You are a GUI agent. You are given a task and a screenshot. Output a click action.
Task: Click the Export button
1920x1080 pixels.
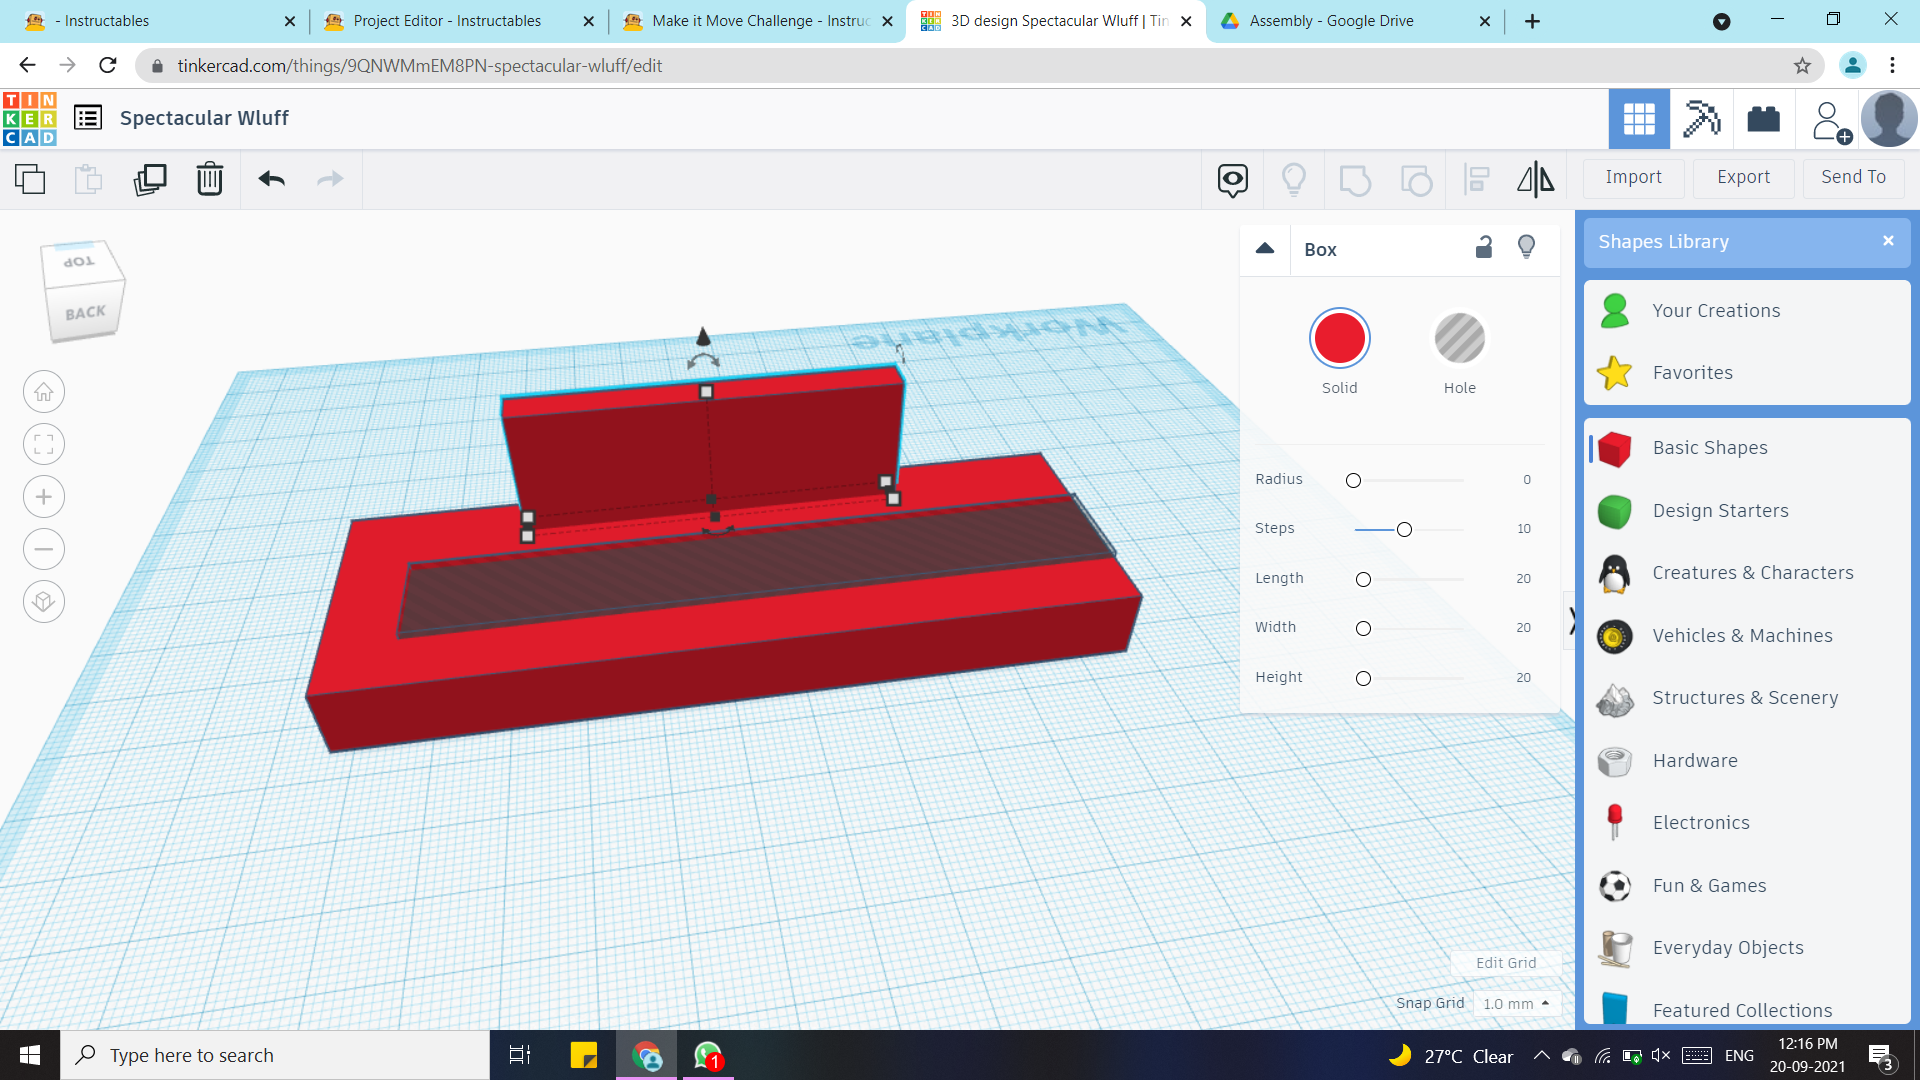point(1743,177)
